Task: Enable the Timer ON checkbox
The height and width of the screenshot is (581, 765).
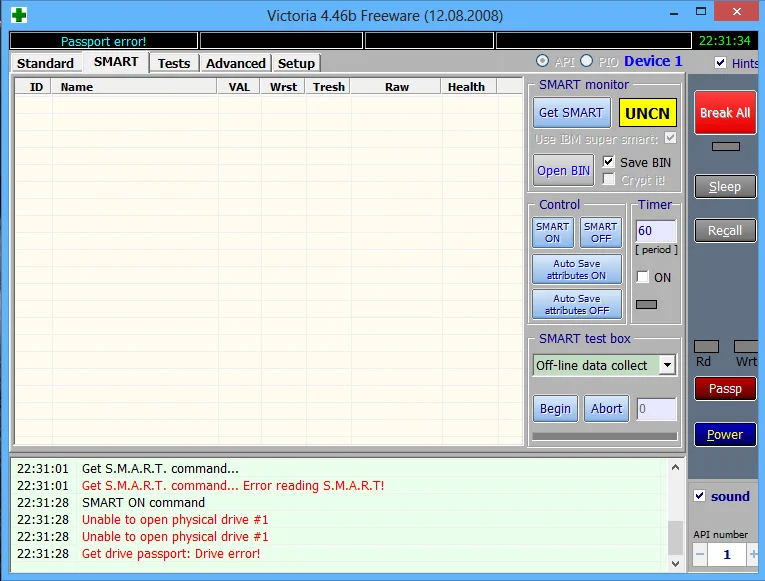Action: pos(643,277)
